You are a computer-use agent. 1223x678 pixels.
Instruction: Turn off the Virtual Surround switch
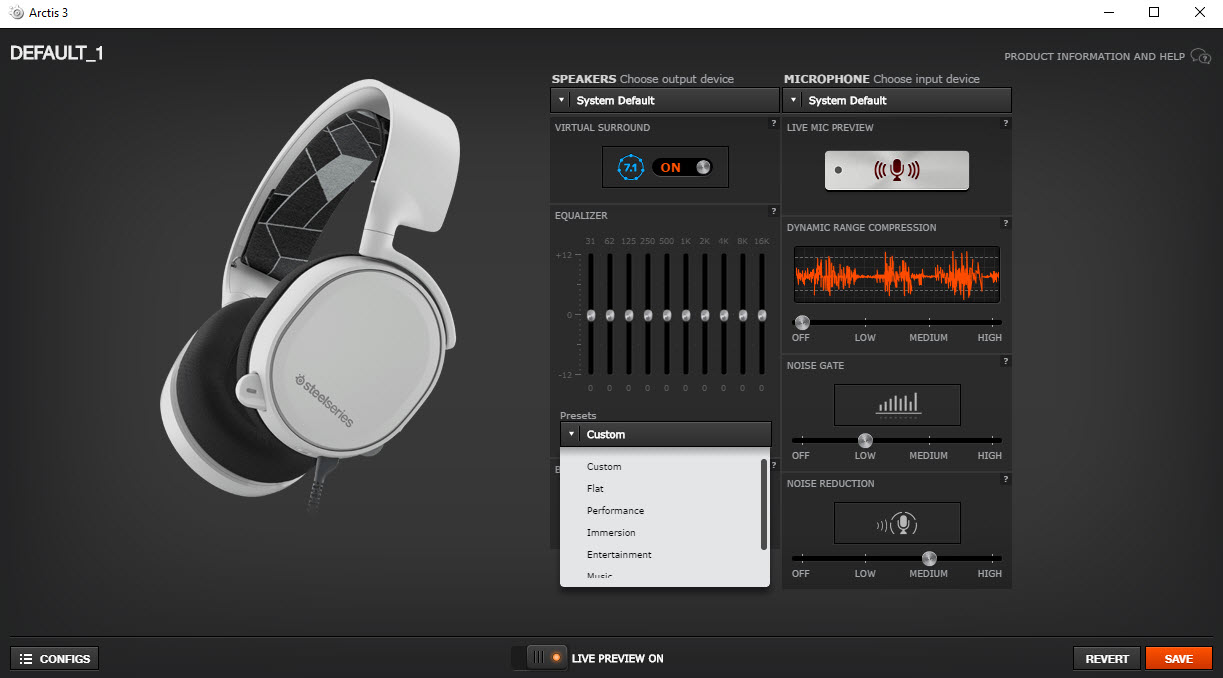[682, 167]
